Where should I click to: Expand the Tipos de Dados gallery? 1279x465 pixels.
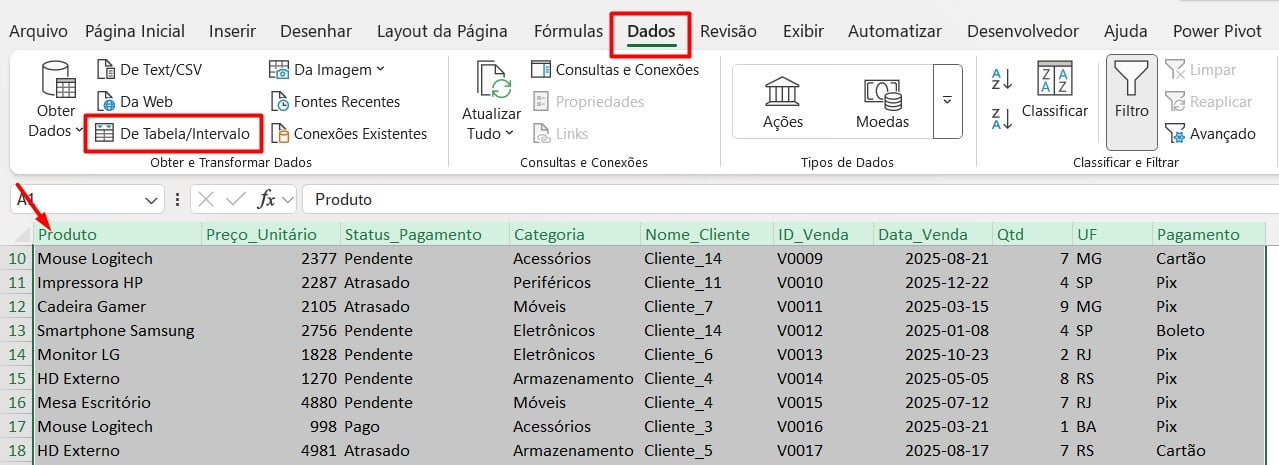coord(946,101)
